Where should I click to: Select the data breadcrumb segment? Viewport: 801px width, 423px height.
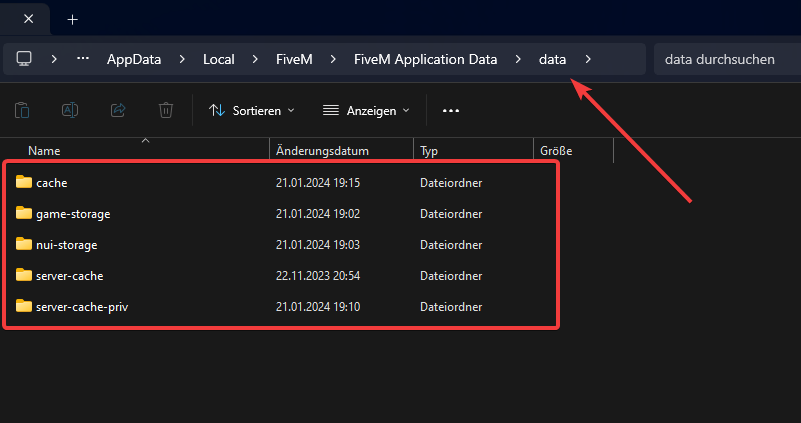pyautogui.click(x=552, y=59)
